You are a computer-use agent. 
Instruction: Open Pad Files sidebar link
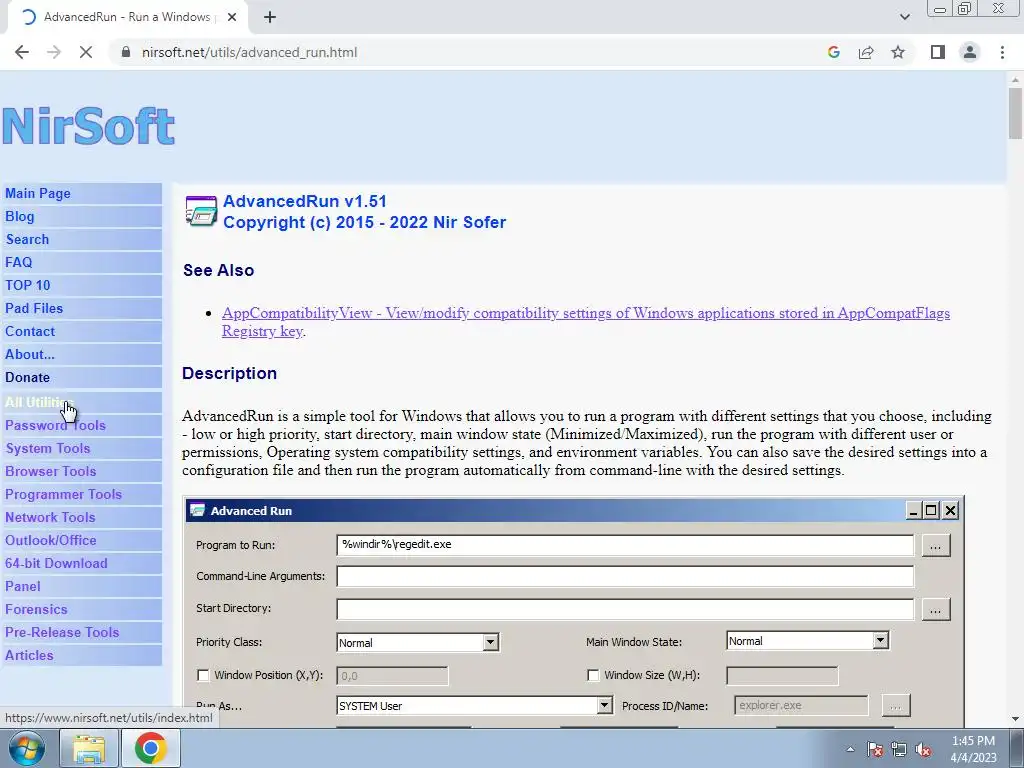[x=34, y=308]
